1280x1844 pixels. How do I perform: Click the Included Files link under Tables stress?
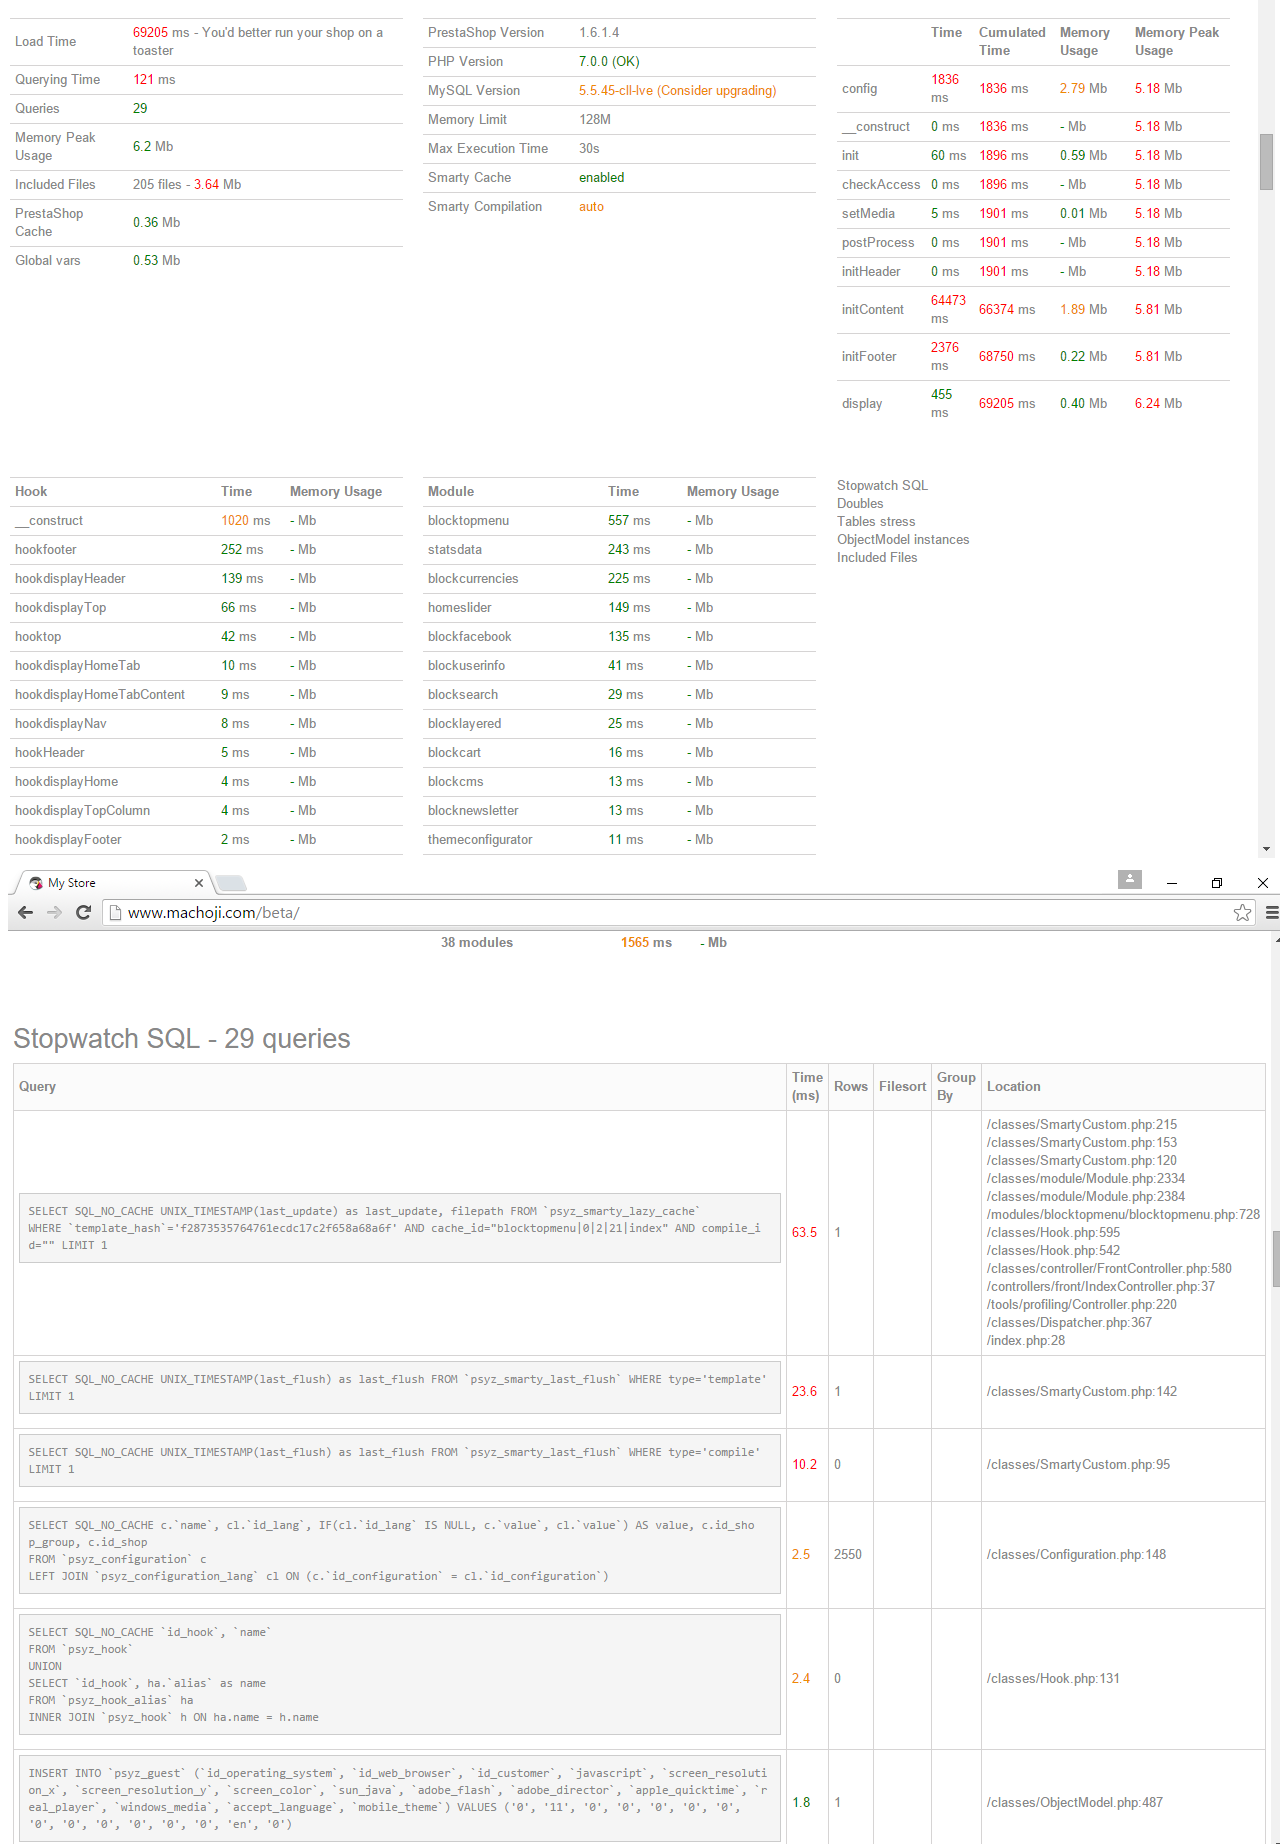coord(877,558)
